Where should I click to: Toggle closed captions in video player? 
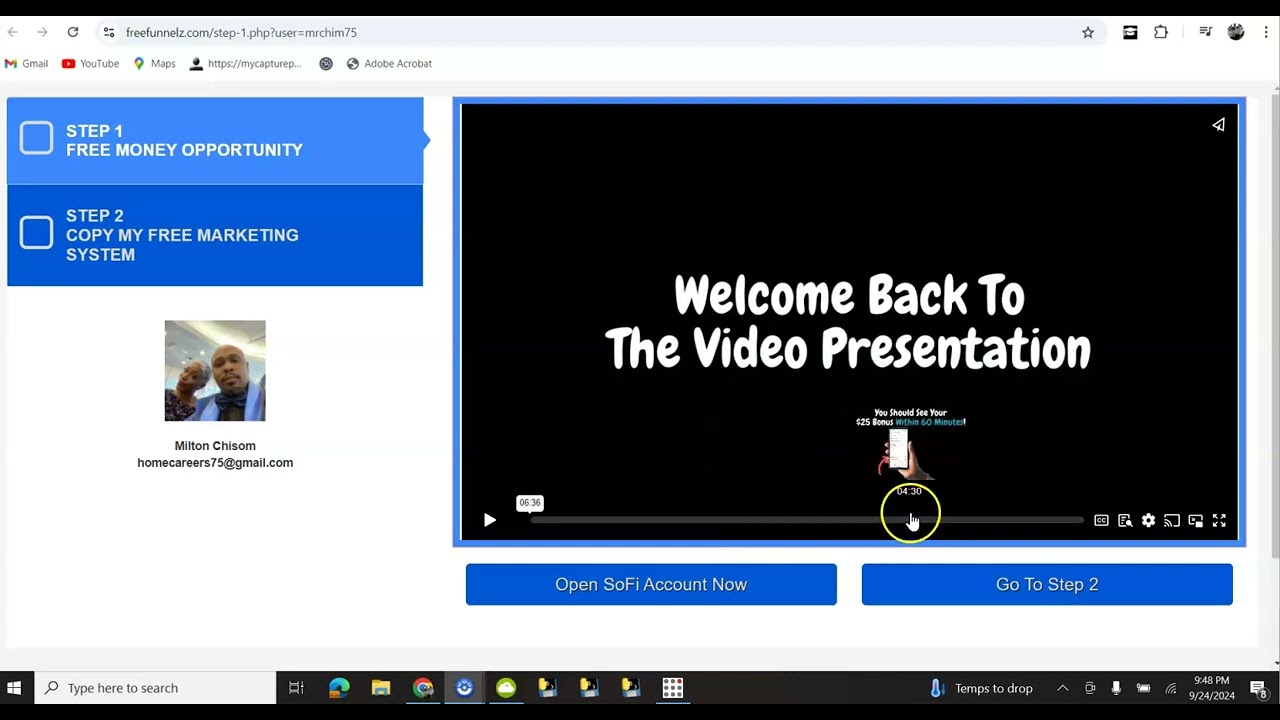coord(1101,520)
